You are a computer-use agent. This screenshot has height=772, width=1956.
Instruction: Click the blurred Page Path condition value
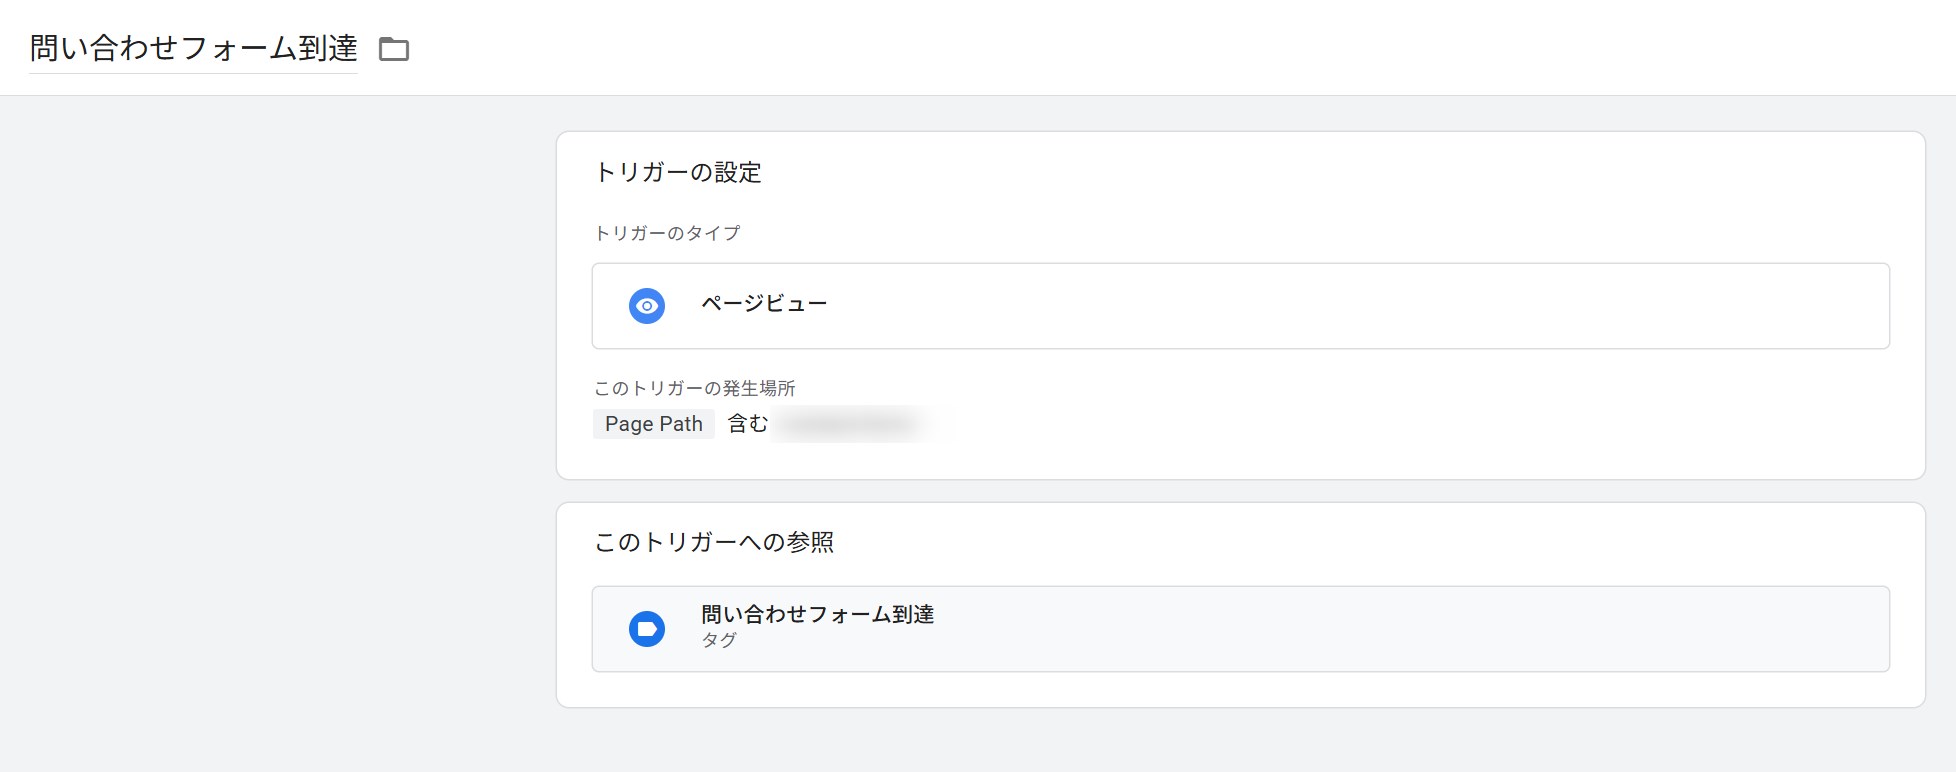848,424
